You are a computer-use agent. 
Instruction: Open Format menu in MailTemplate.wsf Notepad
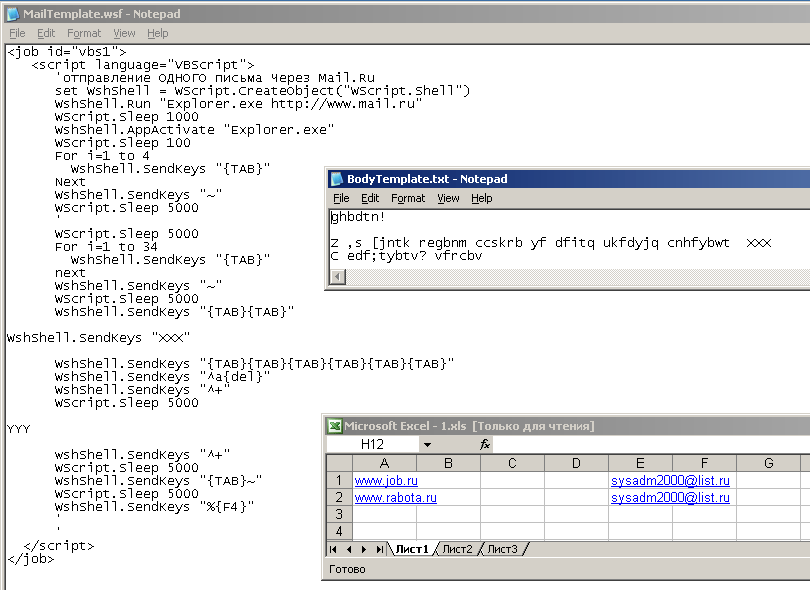click(84, 33)
